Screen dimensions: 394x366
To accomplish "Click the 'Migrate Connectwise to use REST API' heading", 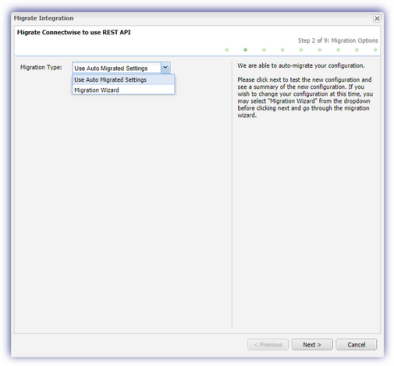I will click(74, 32).
